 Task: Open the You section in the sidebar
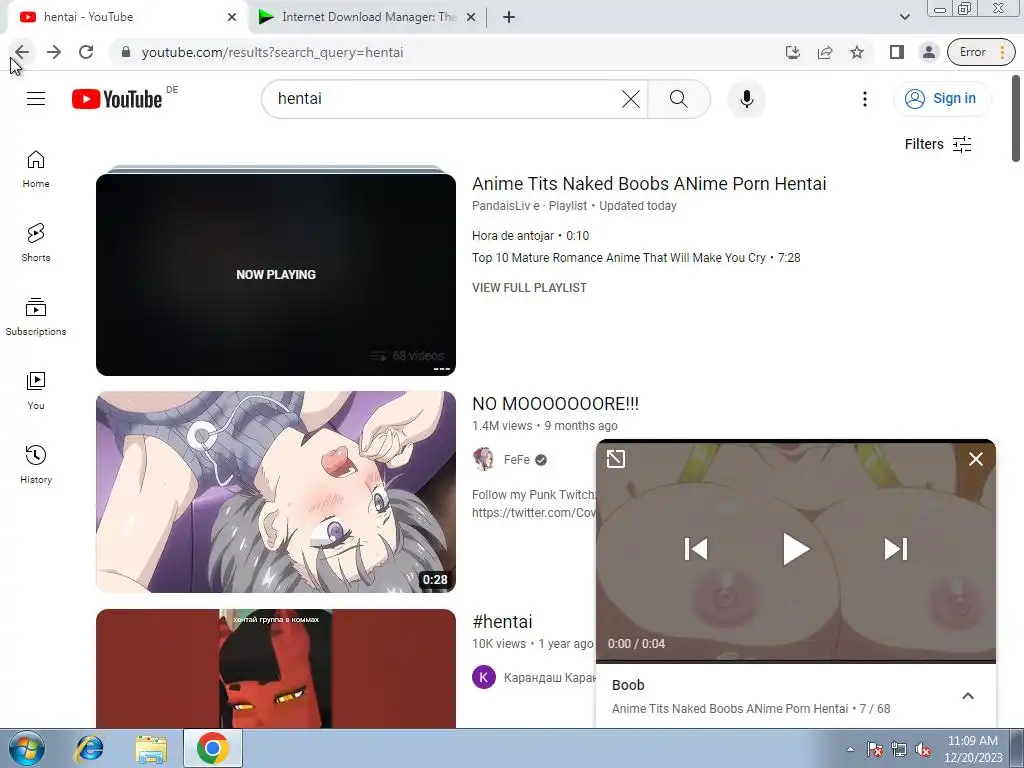pos(36,391)
